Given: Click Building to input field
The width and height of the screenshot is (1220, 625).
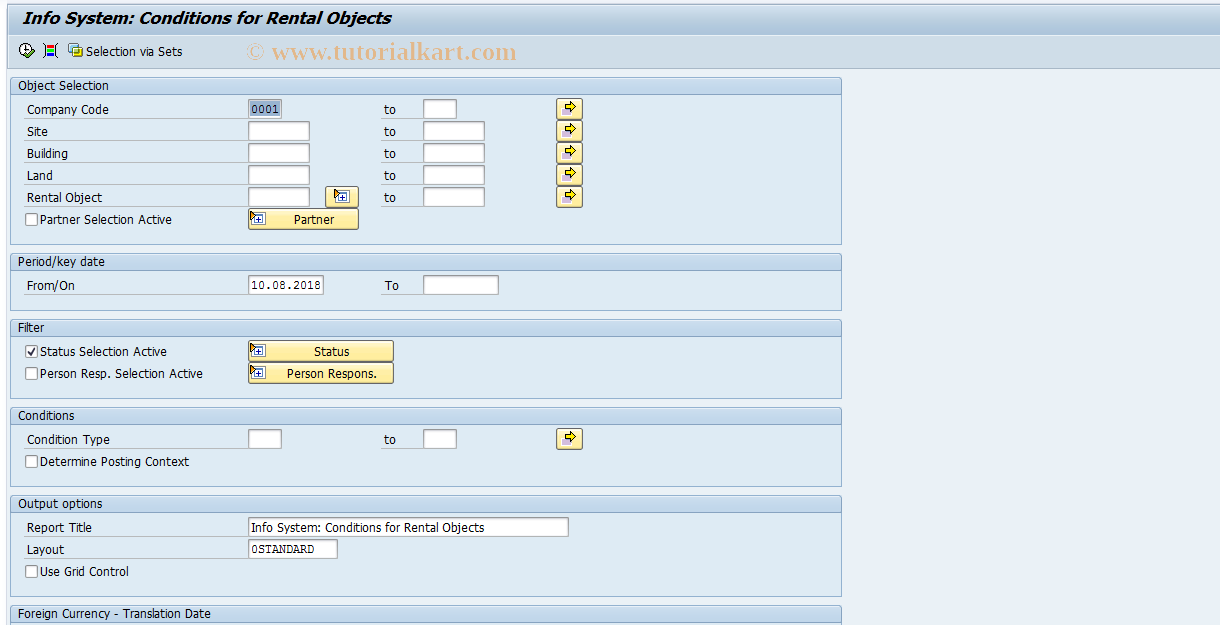Looking at the screenshot, I should coord(454,153).
